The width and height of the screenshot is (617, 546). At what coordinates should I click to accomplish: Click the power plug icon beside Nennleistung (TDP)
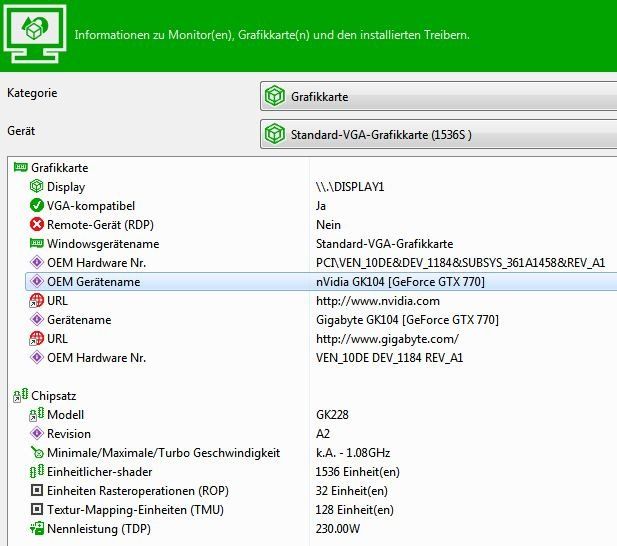point(37,528)
